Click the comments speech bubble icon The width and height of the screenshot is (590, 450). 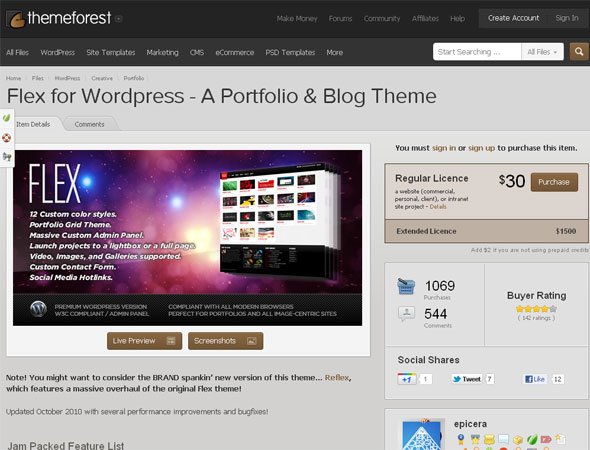point(406,314)
